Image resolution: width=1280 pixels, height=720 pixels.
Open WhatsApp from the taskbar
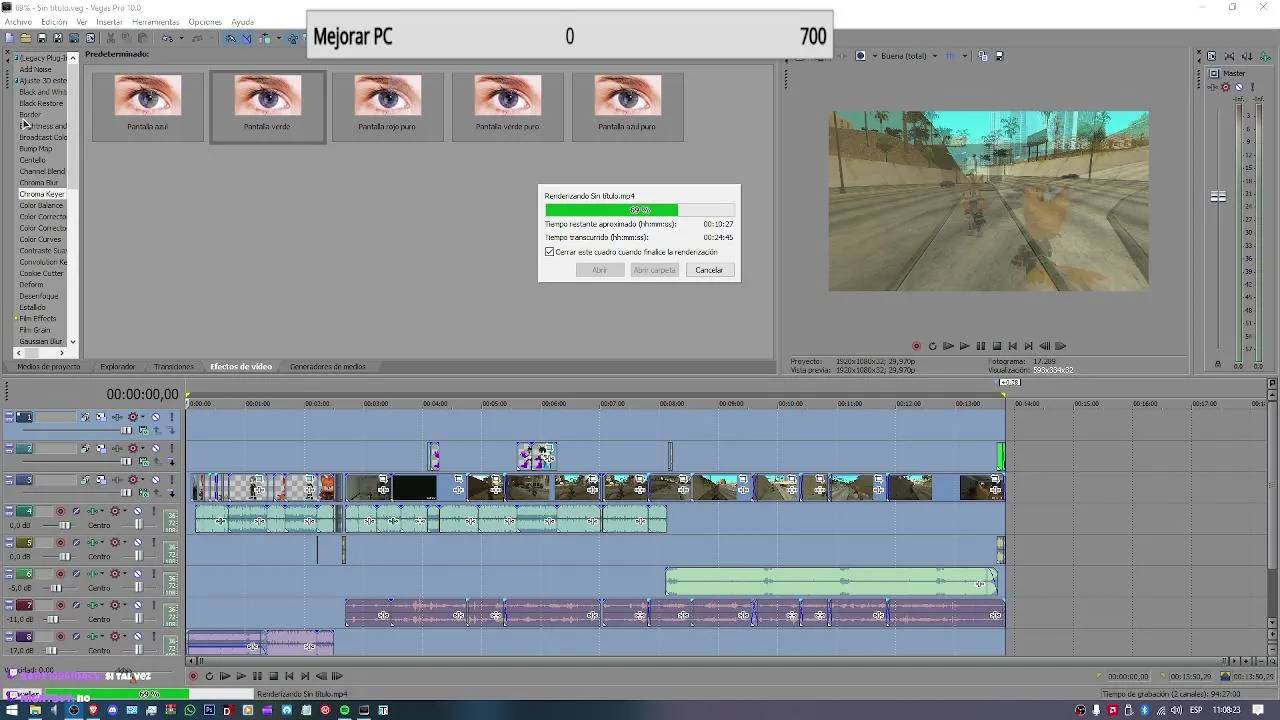(x=190, y=710)
